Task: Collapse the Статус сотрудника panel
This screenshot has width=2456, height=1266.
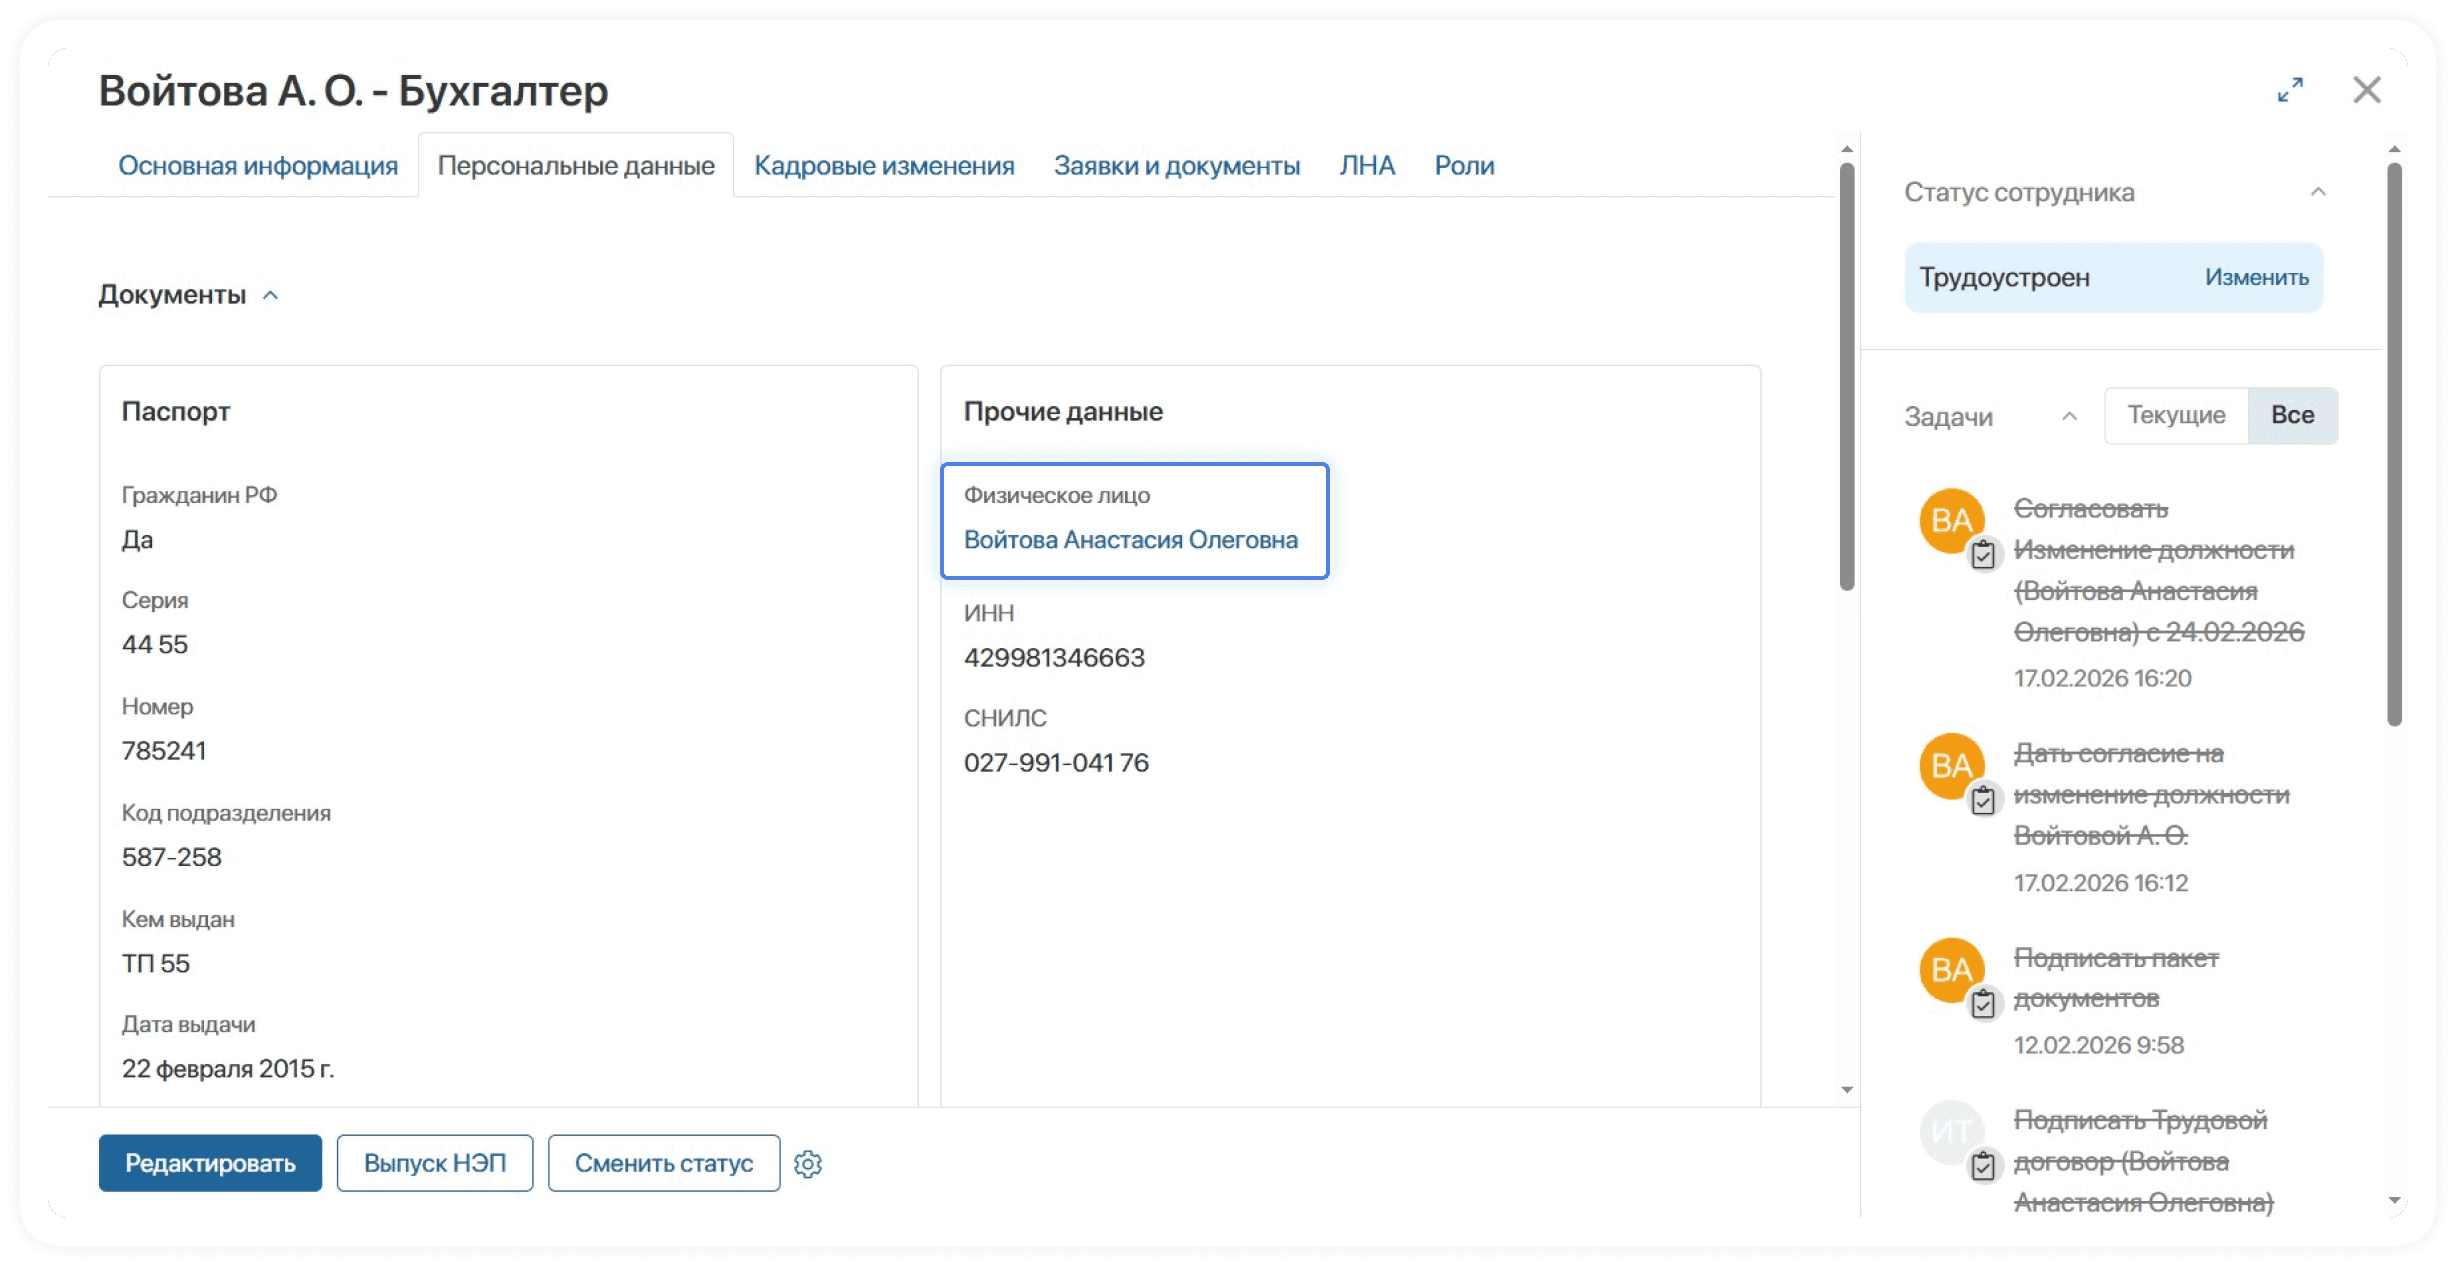Action: pos(2318,192)
